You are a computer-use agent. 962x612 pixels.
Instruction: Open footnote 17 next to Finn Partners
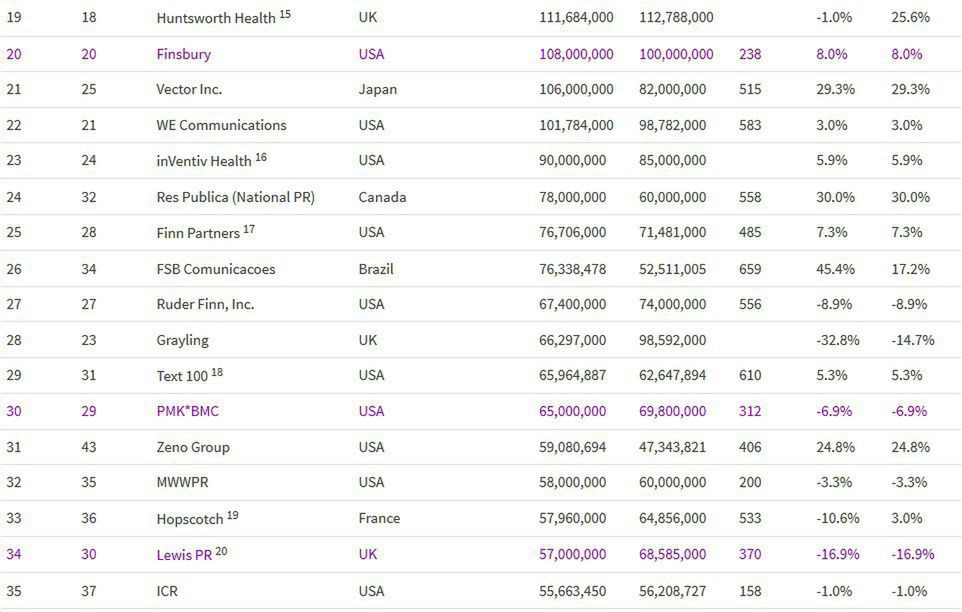tap(249, 229)
